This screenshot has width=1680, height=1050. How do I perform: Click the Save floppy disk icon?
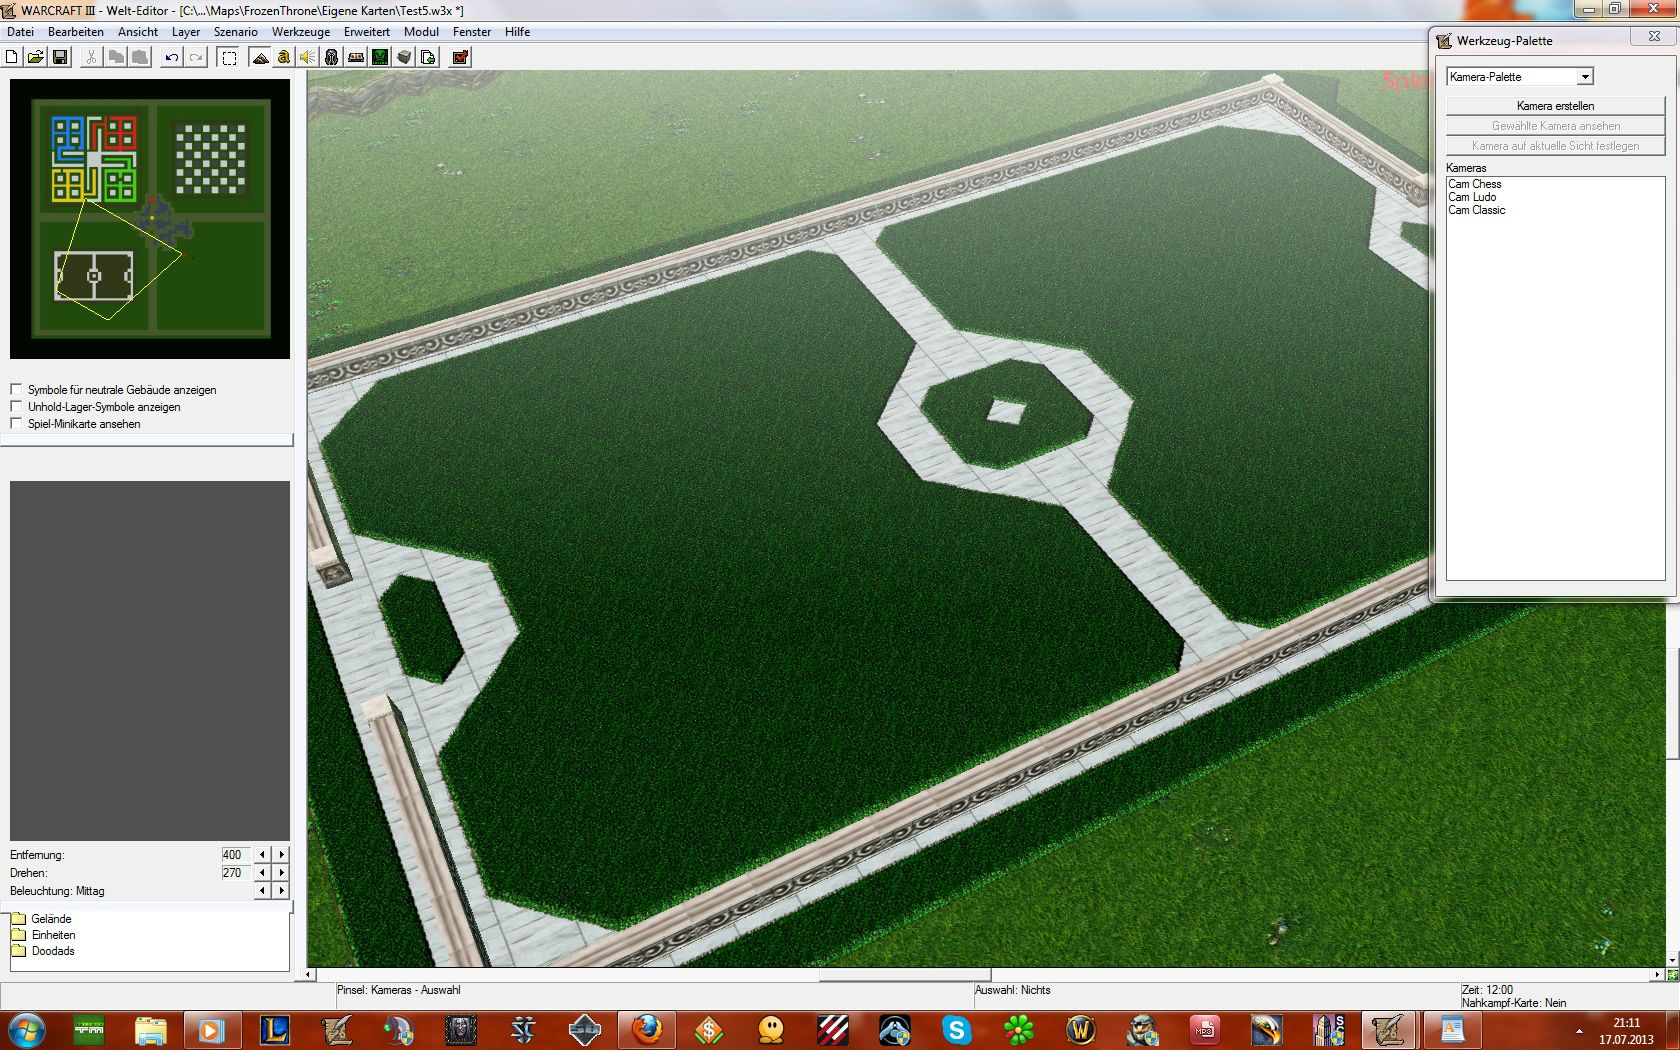click(x=60, y=57)
